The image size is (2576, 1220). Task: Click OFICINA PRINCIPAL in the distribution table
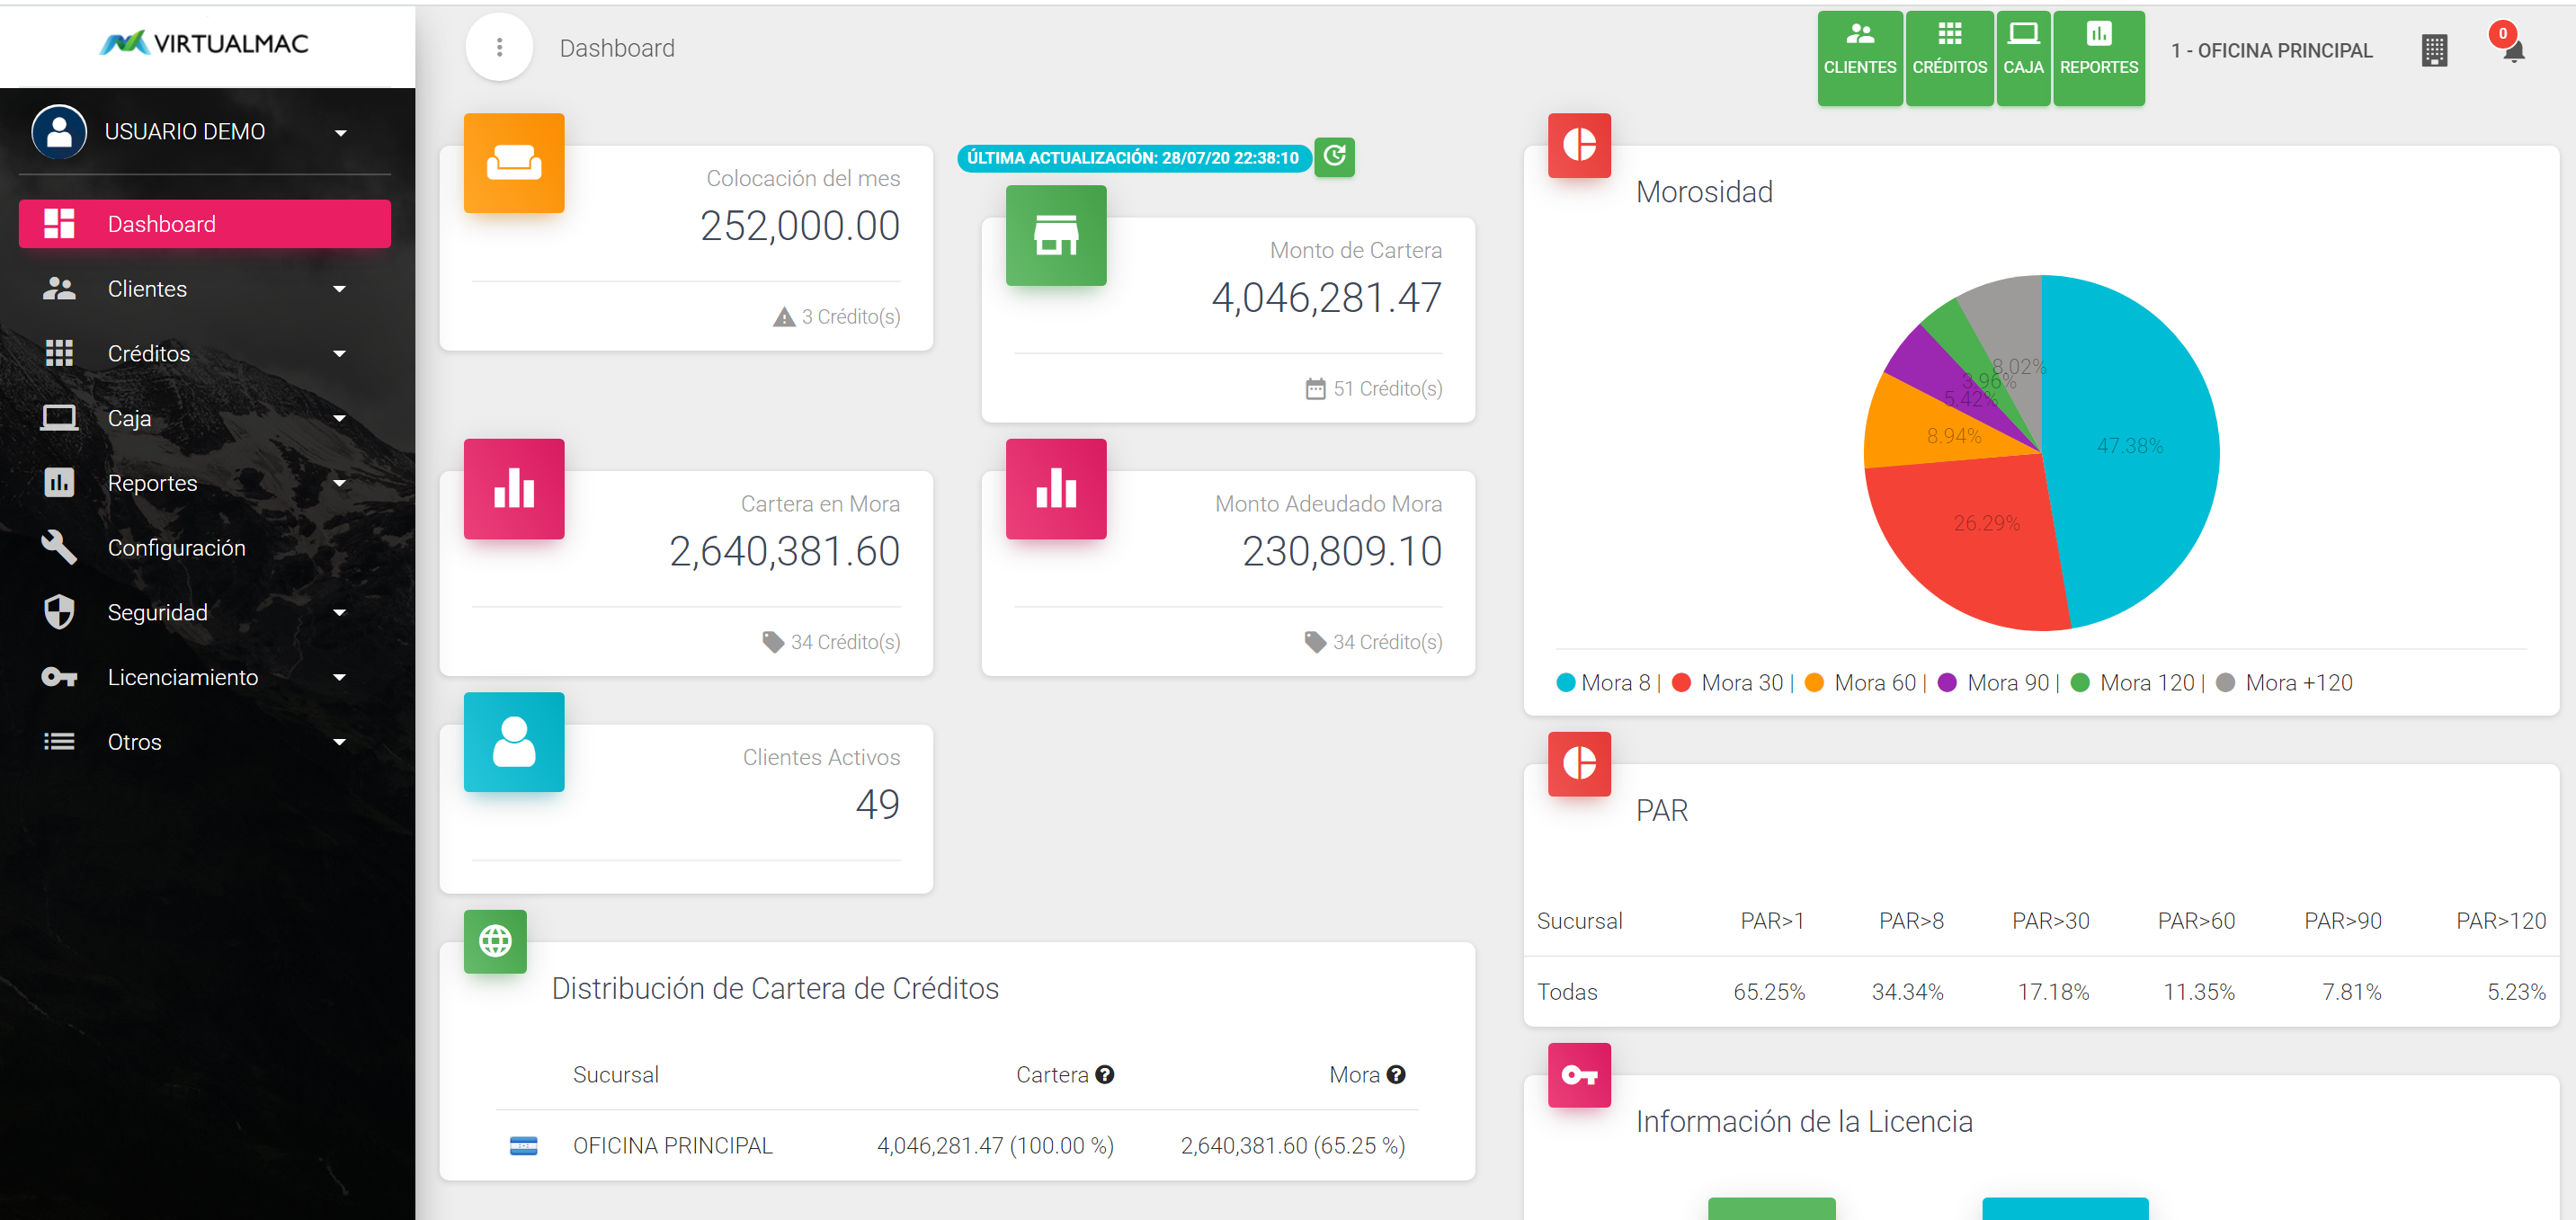click(672, 1146)
